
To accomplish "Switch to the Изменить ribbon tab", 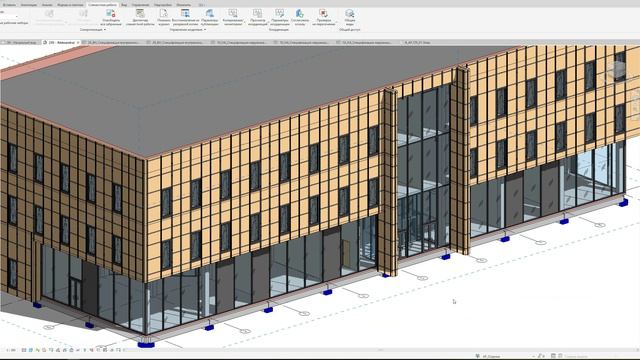I will coord(184,5).
